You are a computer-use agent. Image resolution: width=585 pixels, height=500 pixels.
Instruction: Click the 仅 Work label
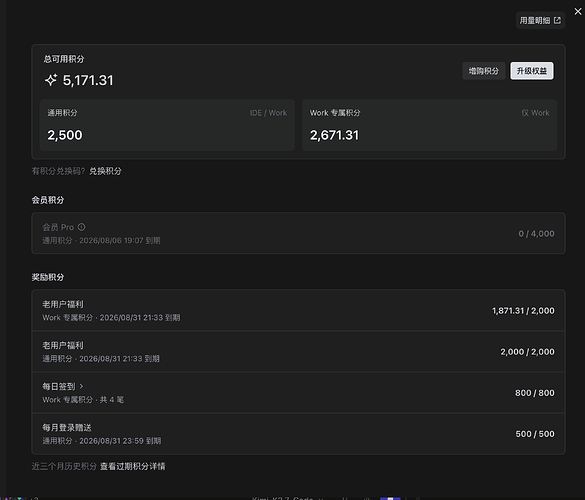click(535, 113)
